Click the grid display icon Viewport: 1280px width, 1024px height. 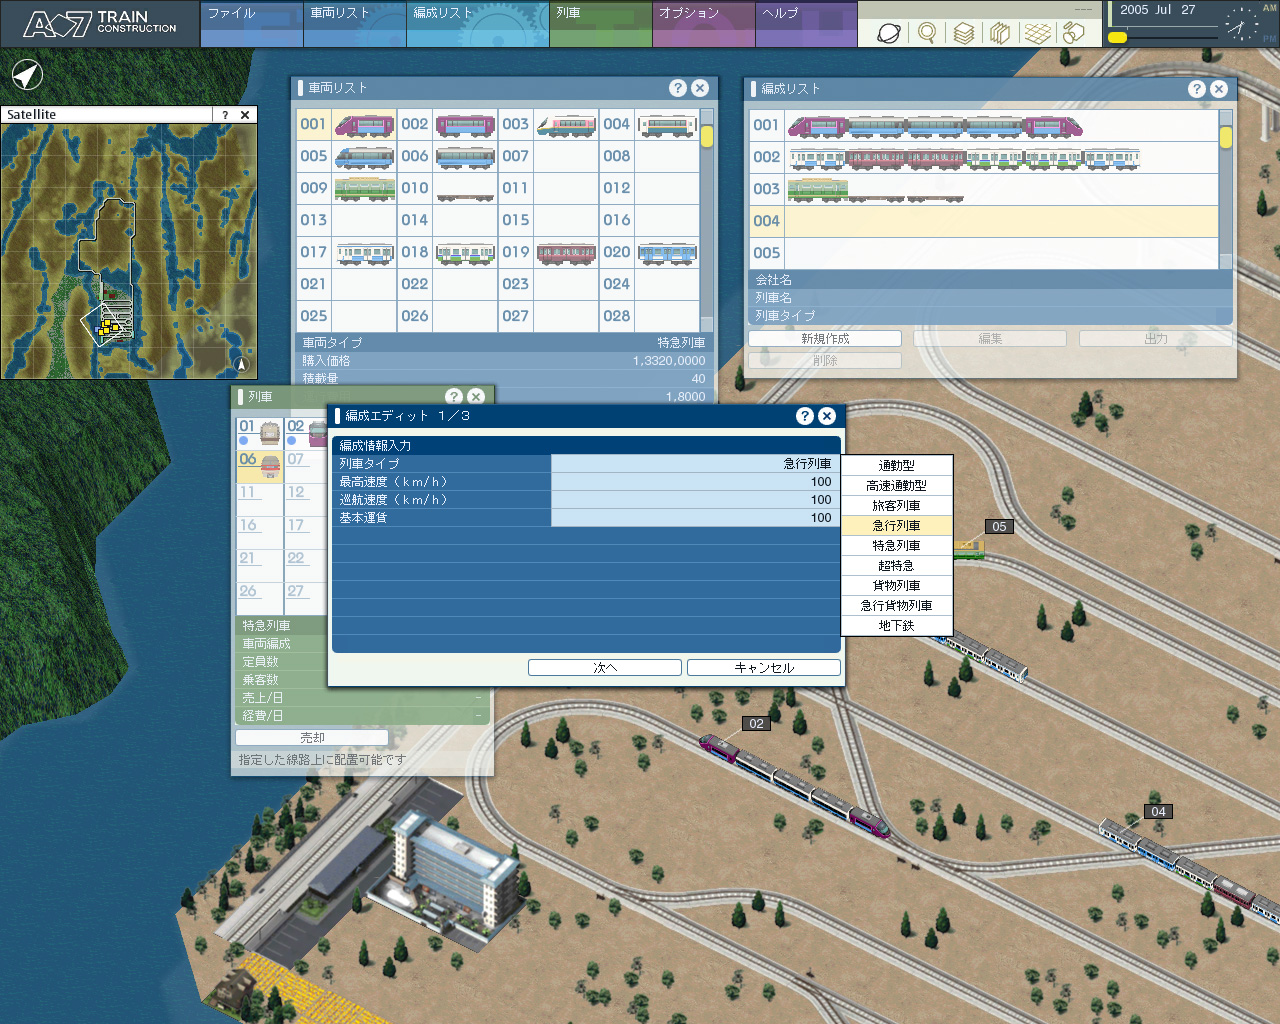(x=1038, y=33)
